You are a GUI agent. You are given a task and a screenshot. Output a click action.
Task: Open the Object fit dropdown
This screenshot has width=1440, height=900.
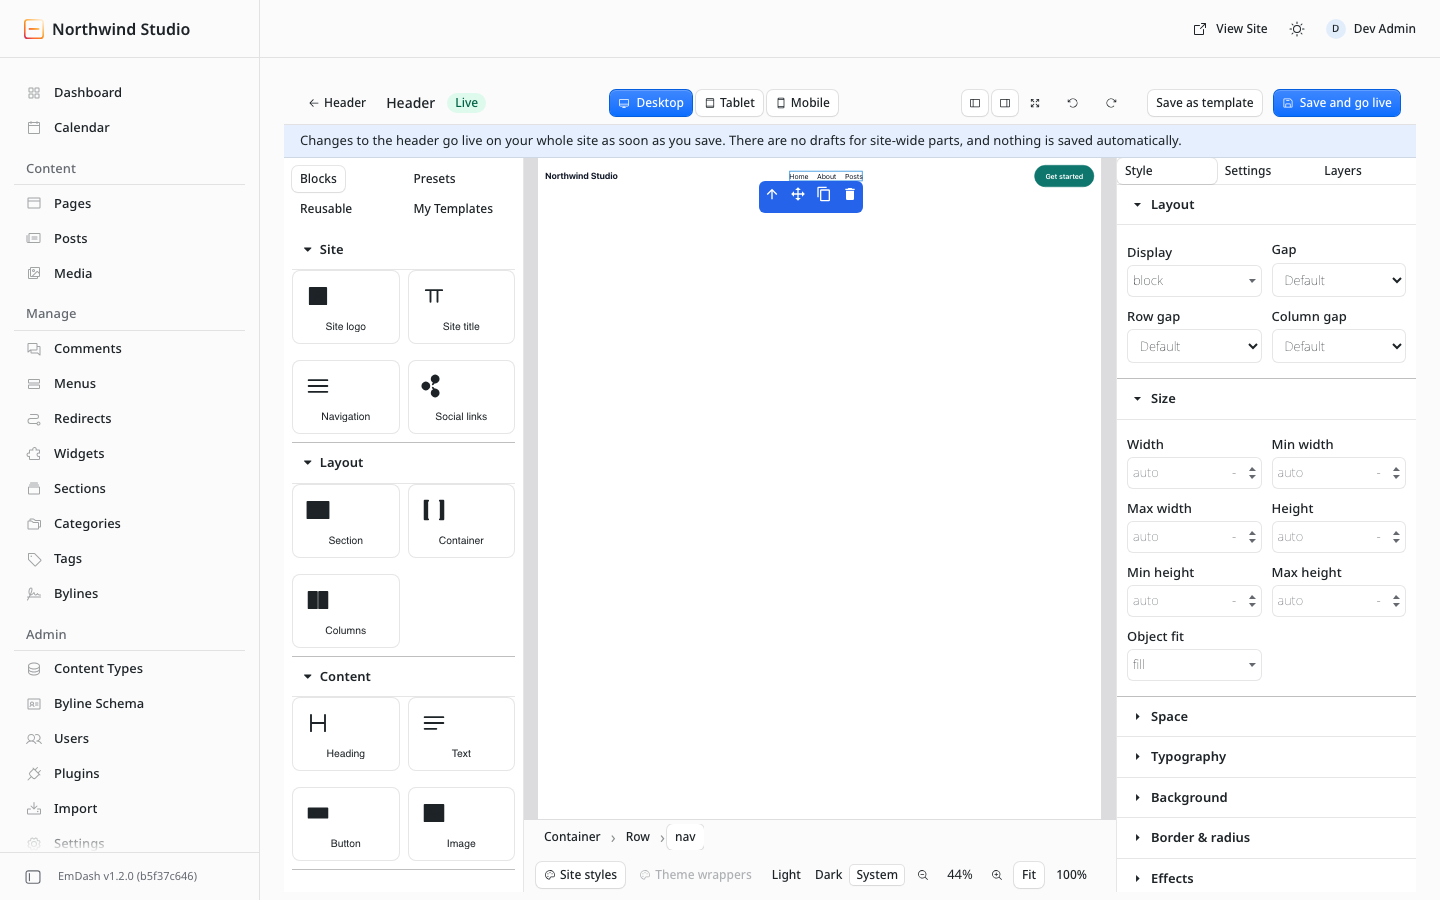[x=1194, y=665]
